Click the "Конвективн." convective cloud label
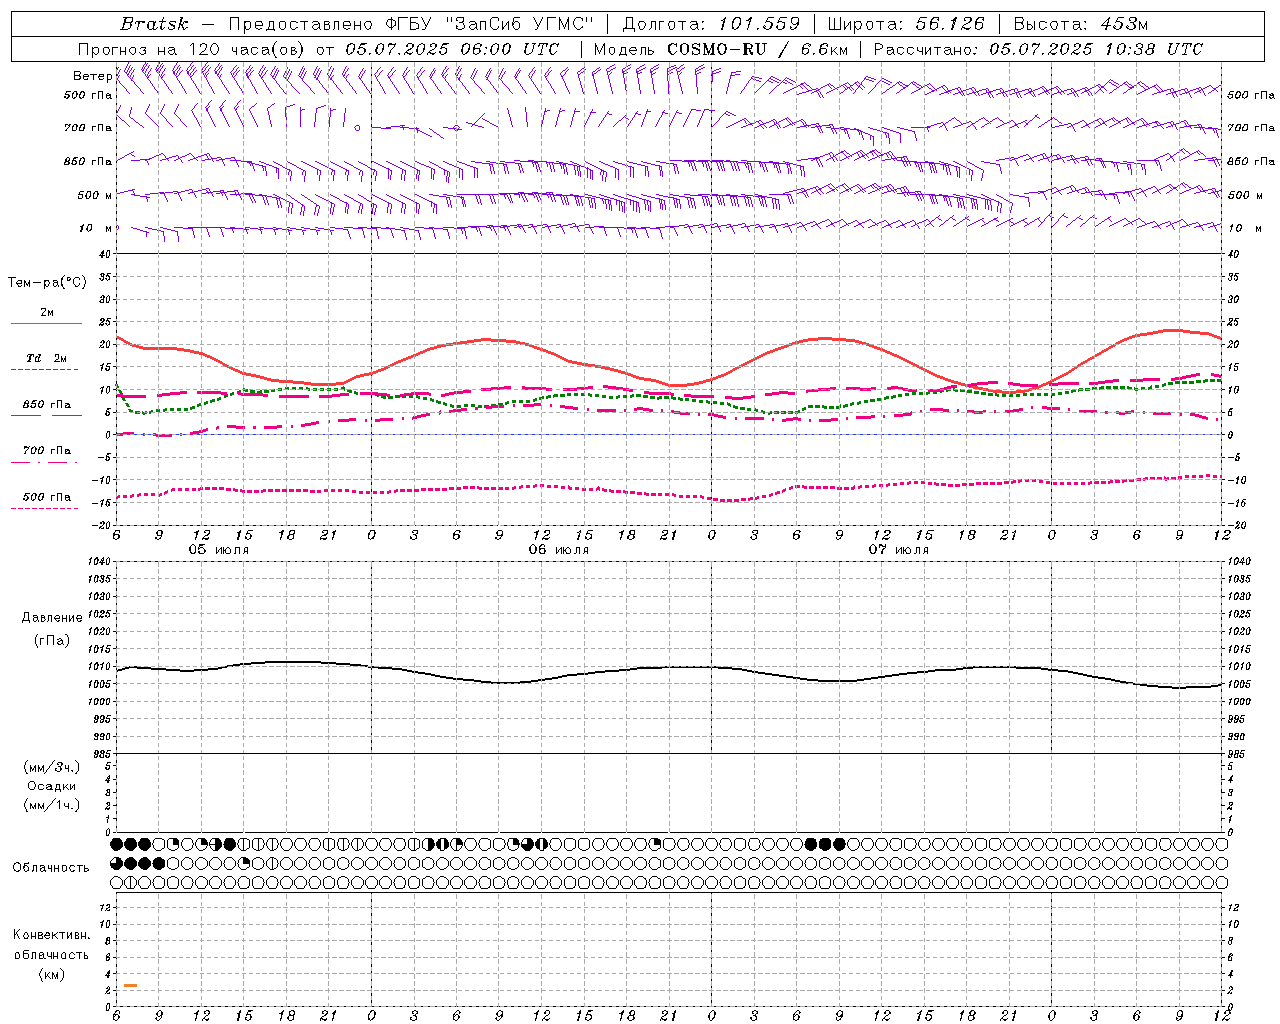This screenshot has width=1280, height=1024. 52,935
